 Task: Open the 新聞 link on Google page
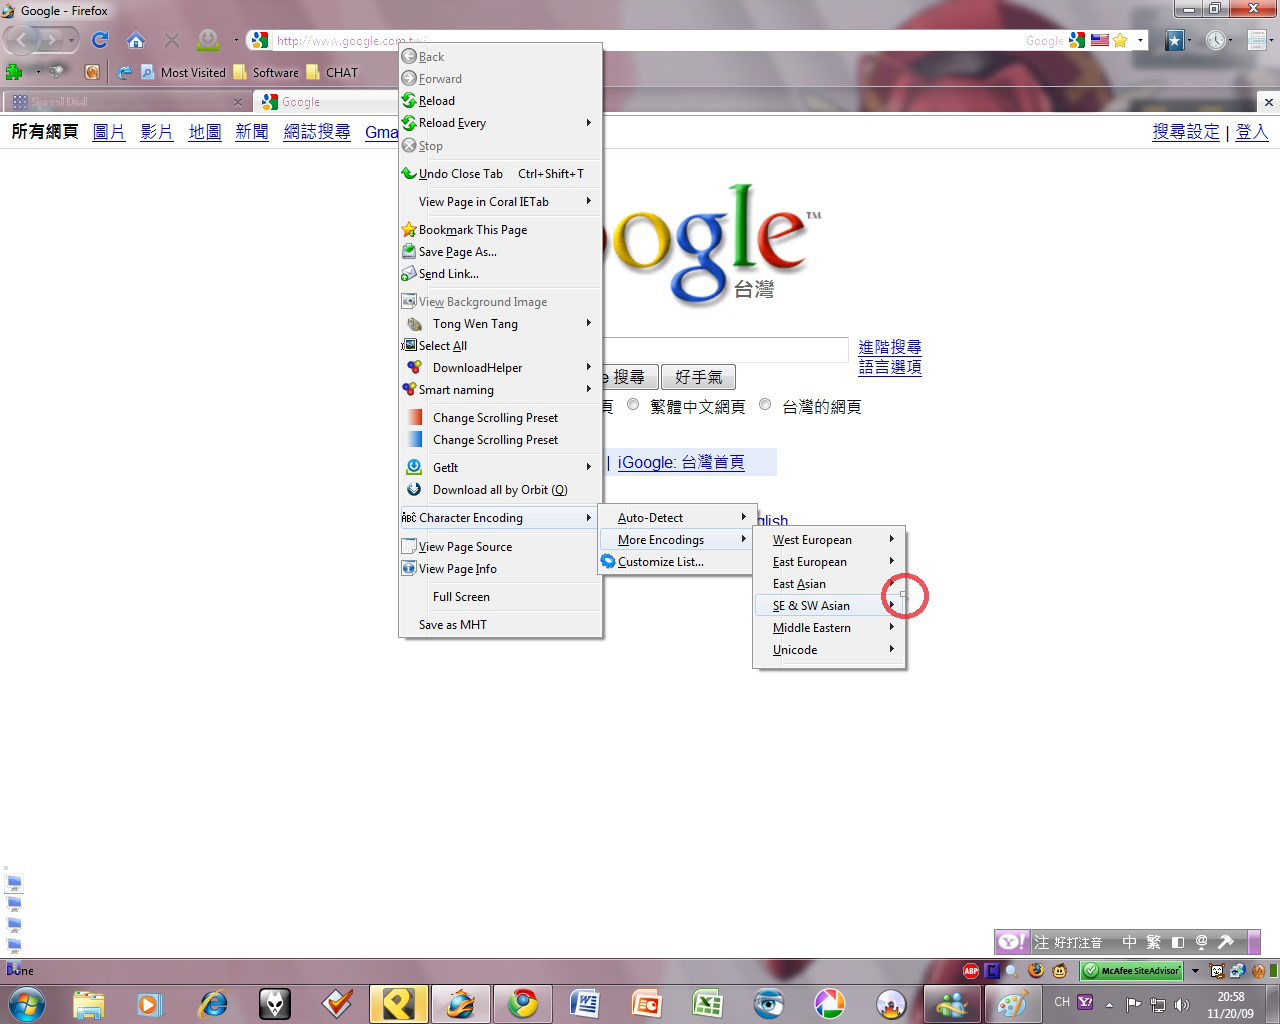252,132
